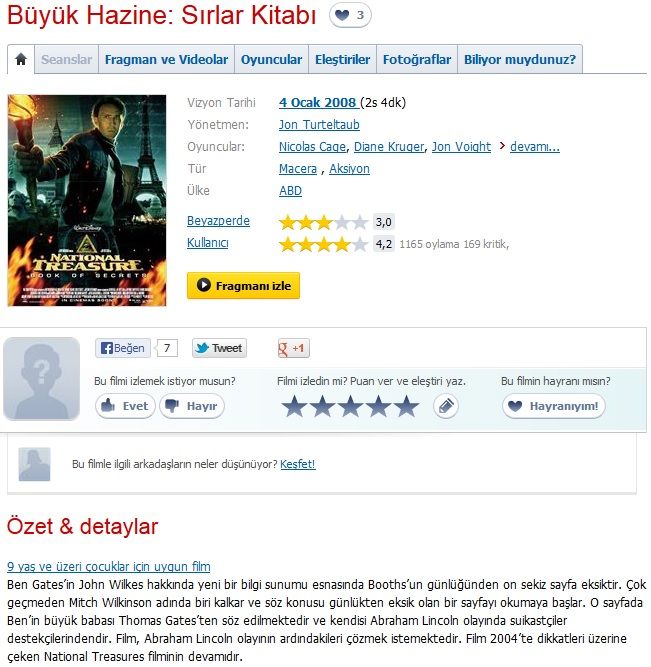Click the heart favorites counter beside title
This screenshot has width=651, height=667.
coord(350,15)
